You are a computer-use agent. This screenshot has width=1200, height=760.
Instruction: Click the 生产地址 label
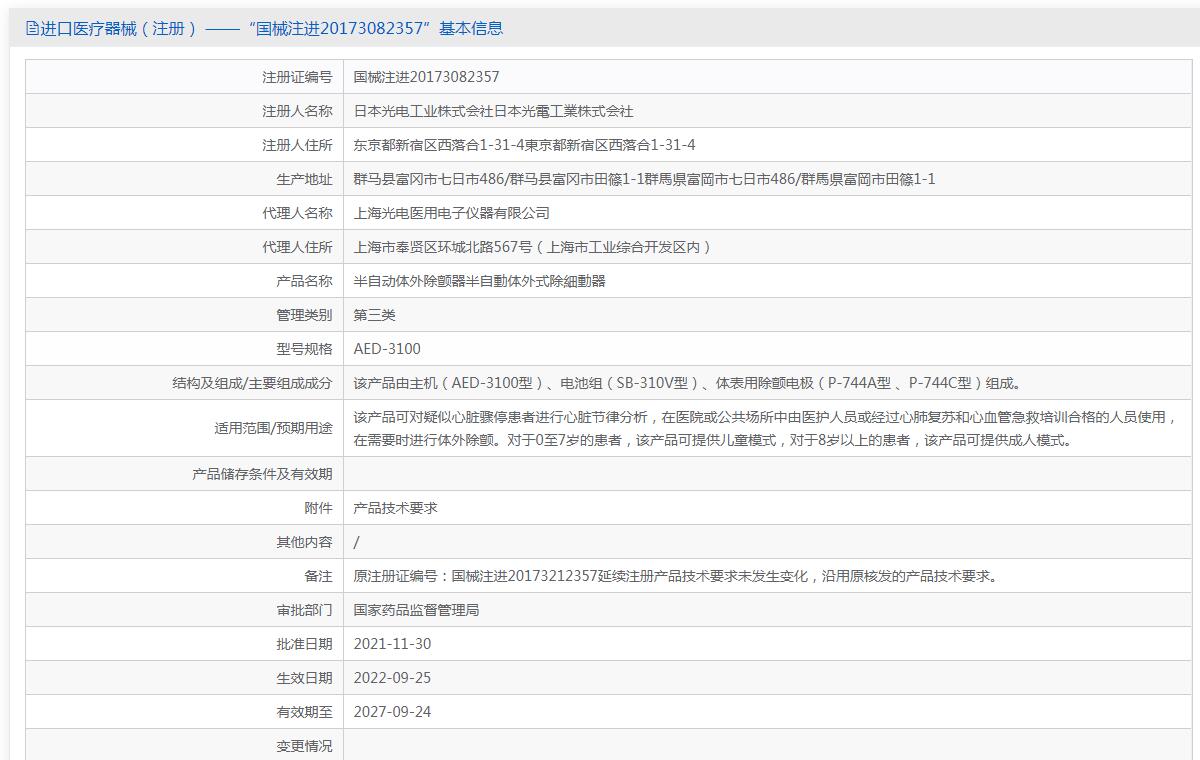tap(304, 179)
